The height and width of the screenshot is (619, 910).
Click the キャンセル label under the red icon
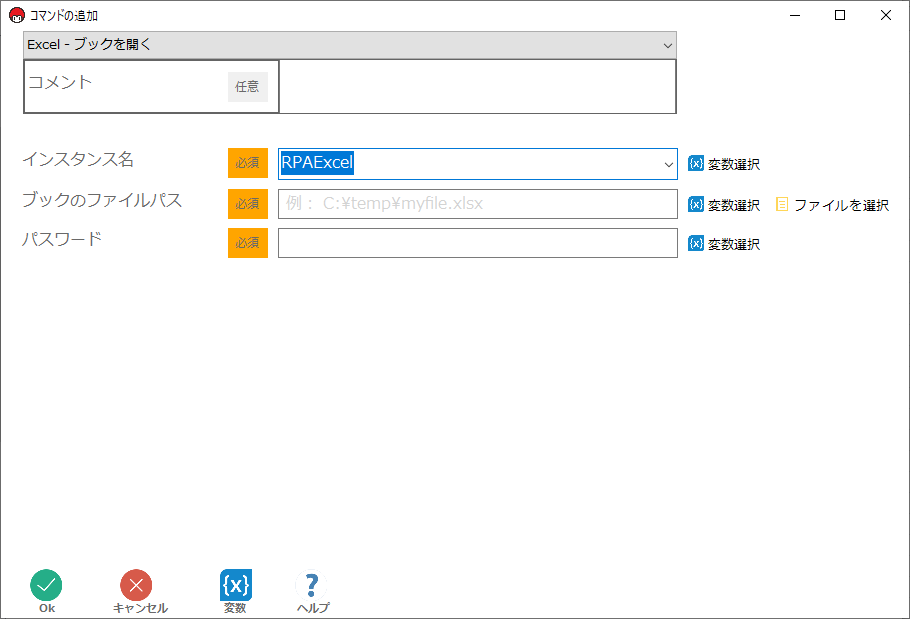tap(140, 608)
